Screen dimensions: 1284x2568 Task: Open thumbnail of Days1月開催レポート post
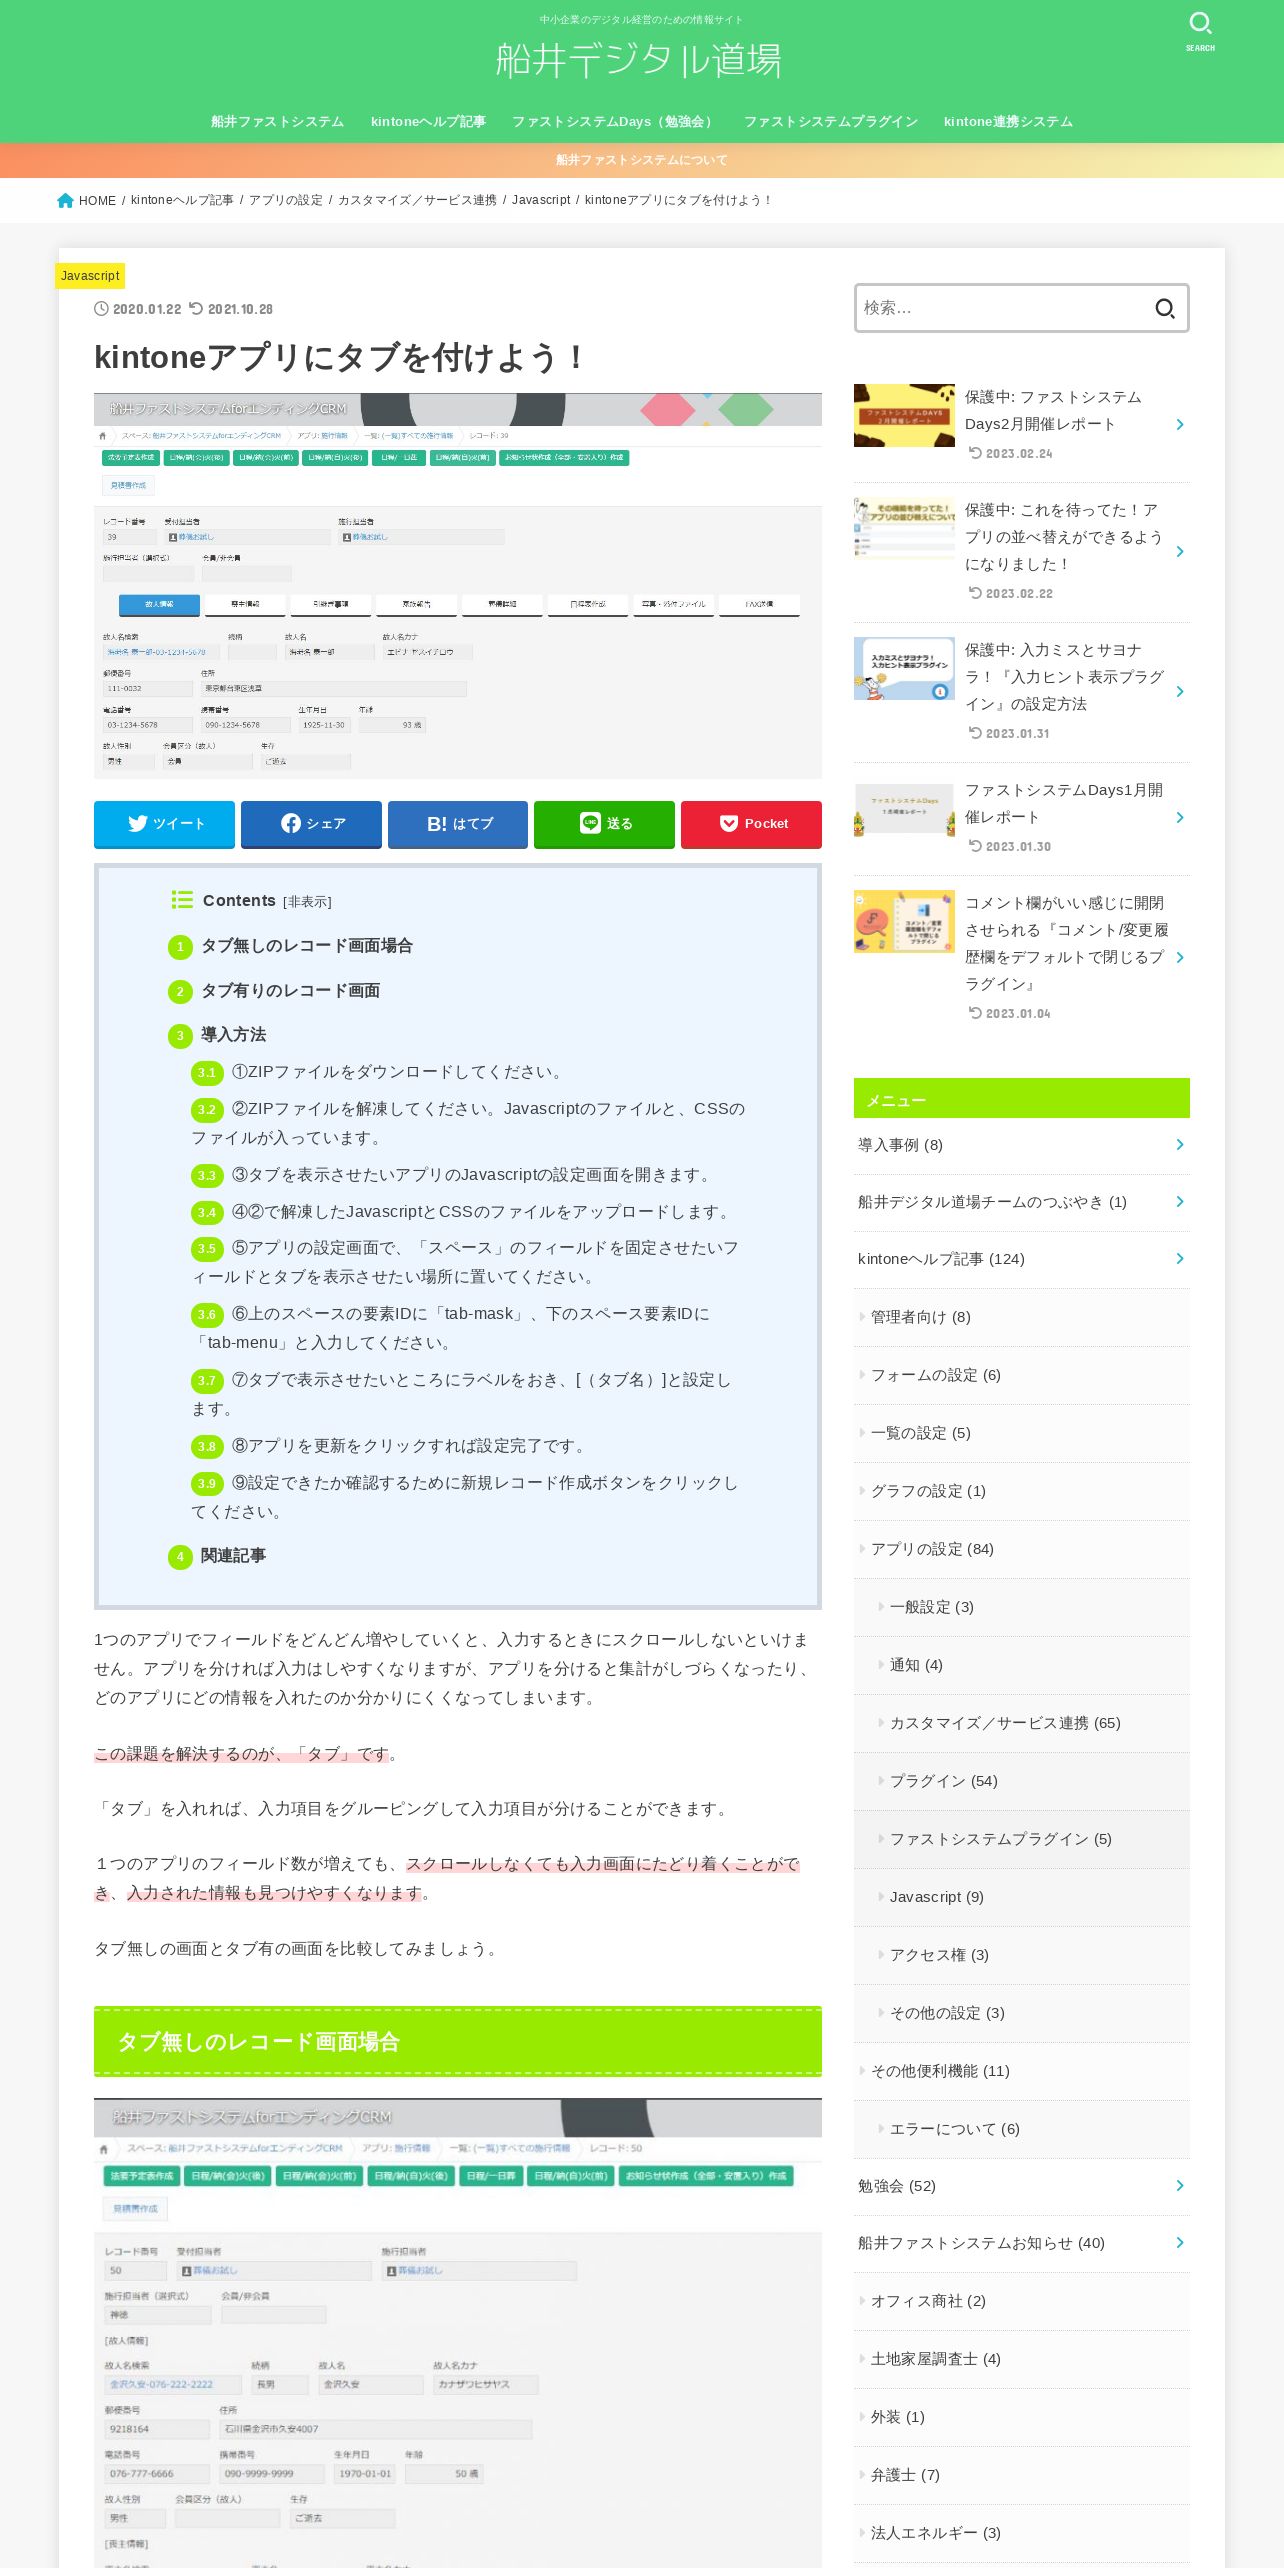904,808
